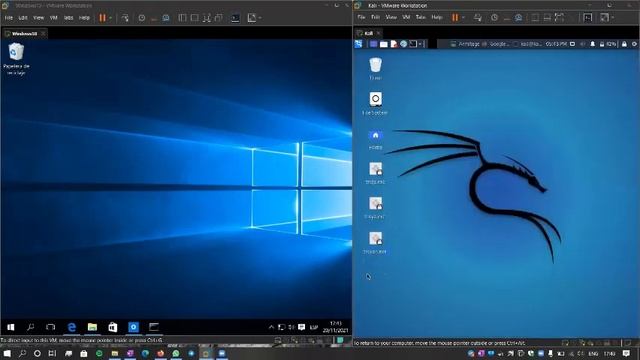Open host taskbar search icon
The height and width of the screenshot is (360, 640).
tap(22, 353)
